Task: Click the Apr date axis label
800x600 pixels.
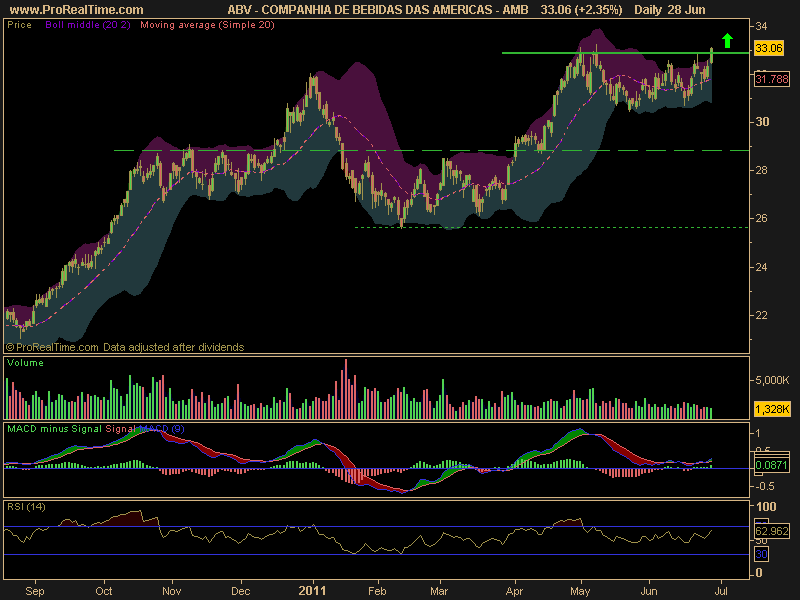Action: click(x=514, y=591)
